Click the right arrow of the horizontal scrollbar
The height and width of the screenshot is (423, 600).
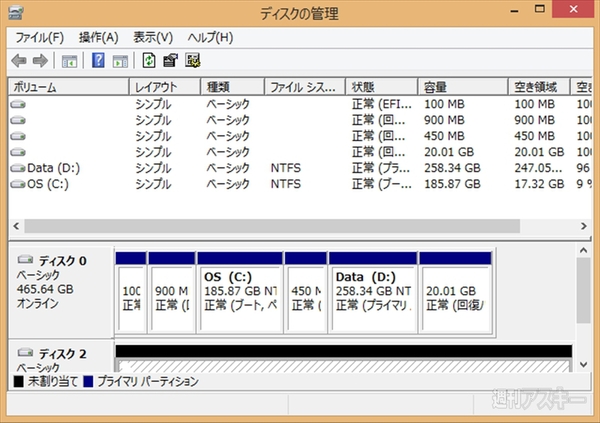(583, 226)
